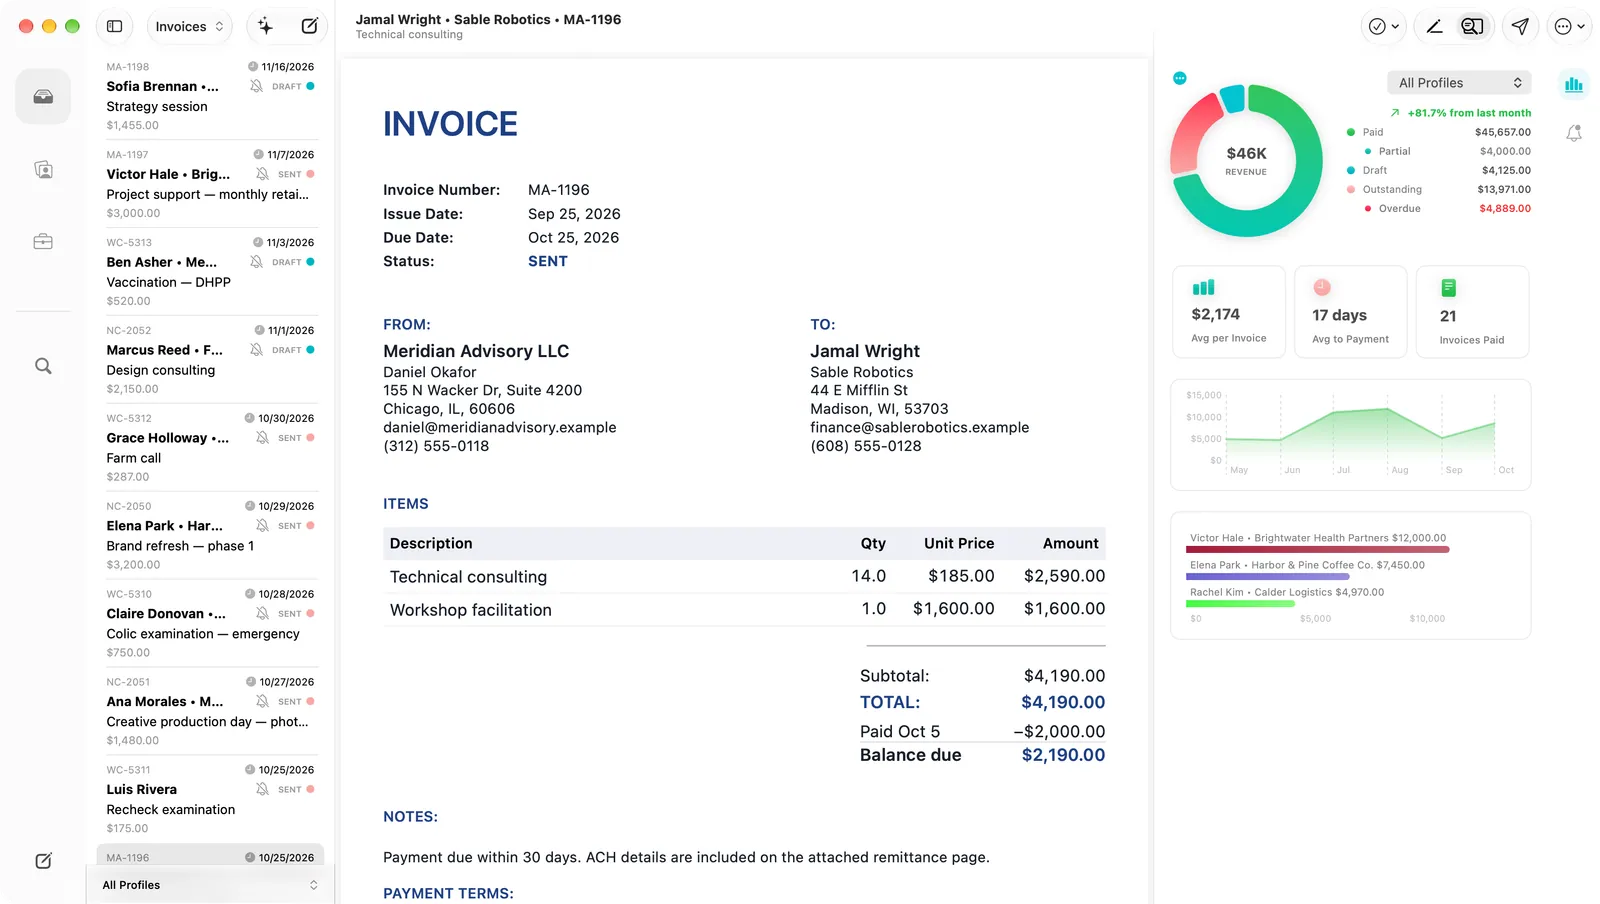Image resolution: width=1600 pixels, height=904 pixels.
Task: Click finance@sablerobotics.example email address
Action: click(x=919, y=427)
